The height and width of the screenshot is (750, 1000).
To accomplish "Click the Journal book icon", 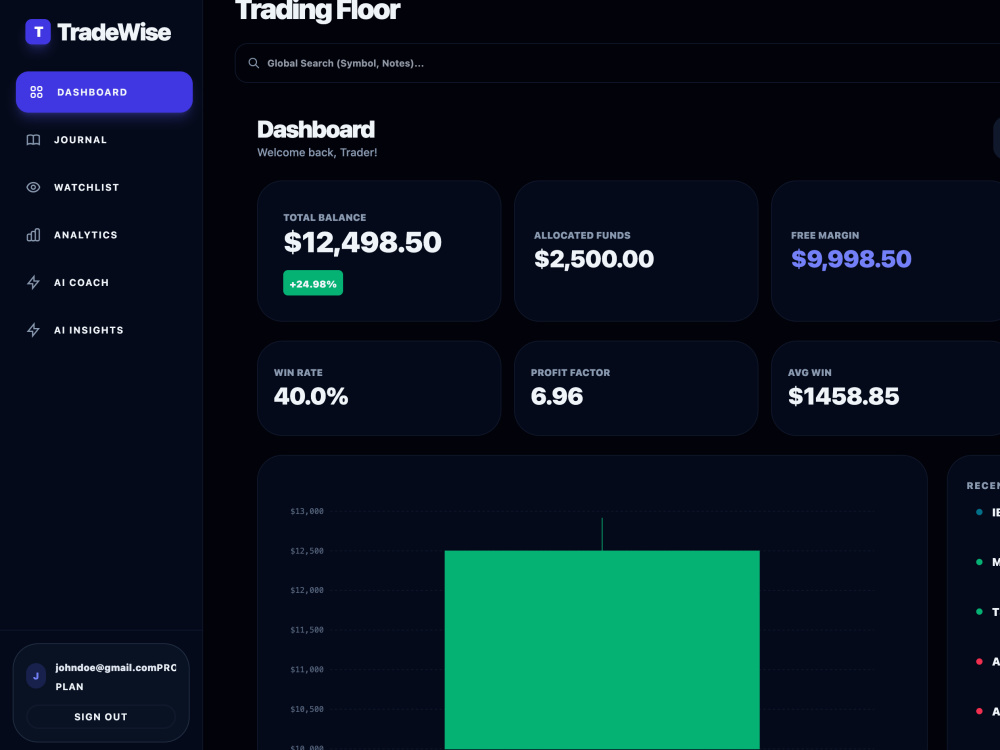I will coord(33,140).
